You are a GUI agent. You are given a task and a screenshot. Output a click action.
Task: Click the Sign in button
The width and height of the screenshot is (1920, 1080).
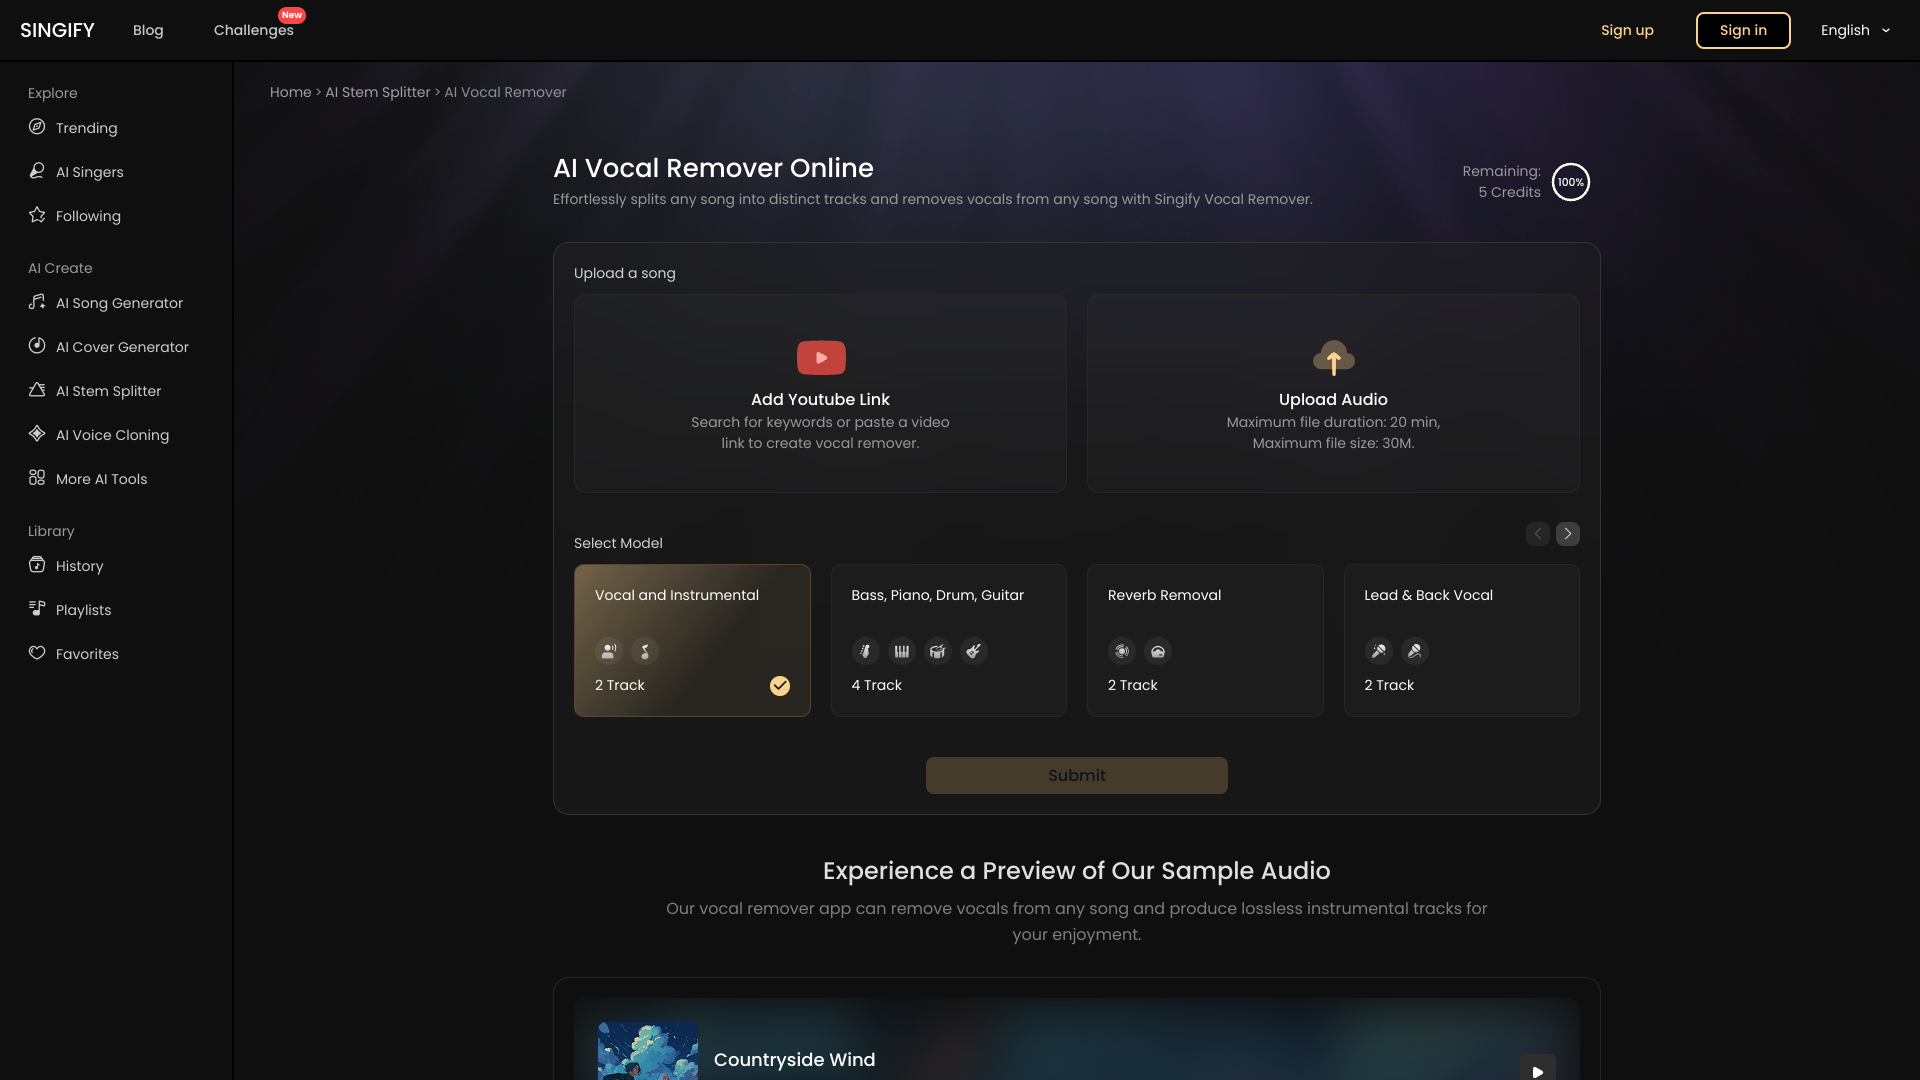[x=1742, y=30]
